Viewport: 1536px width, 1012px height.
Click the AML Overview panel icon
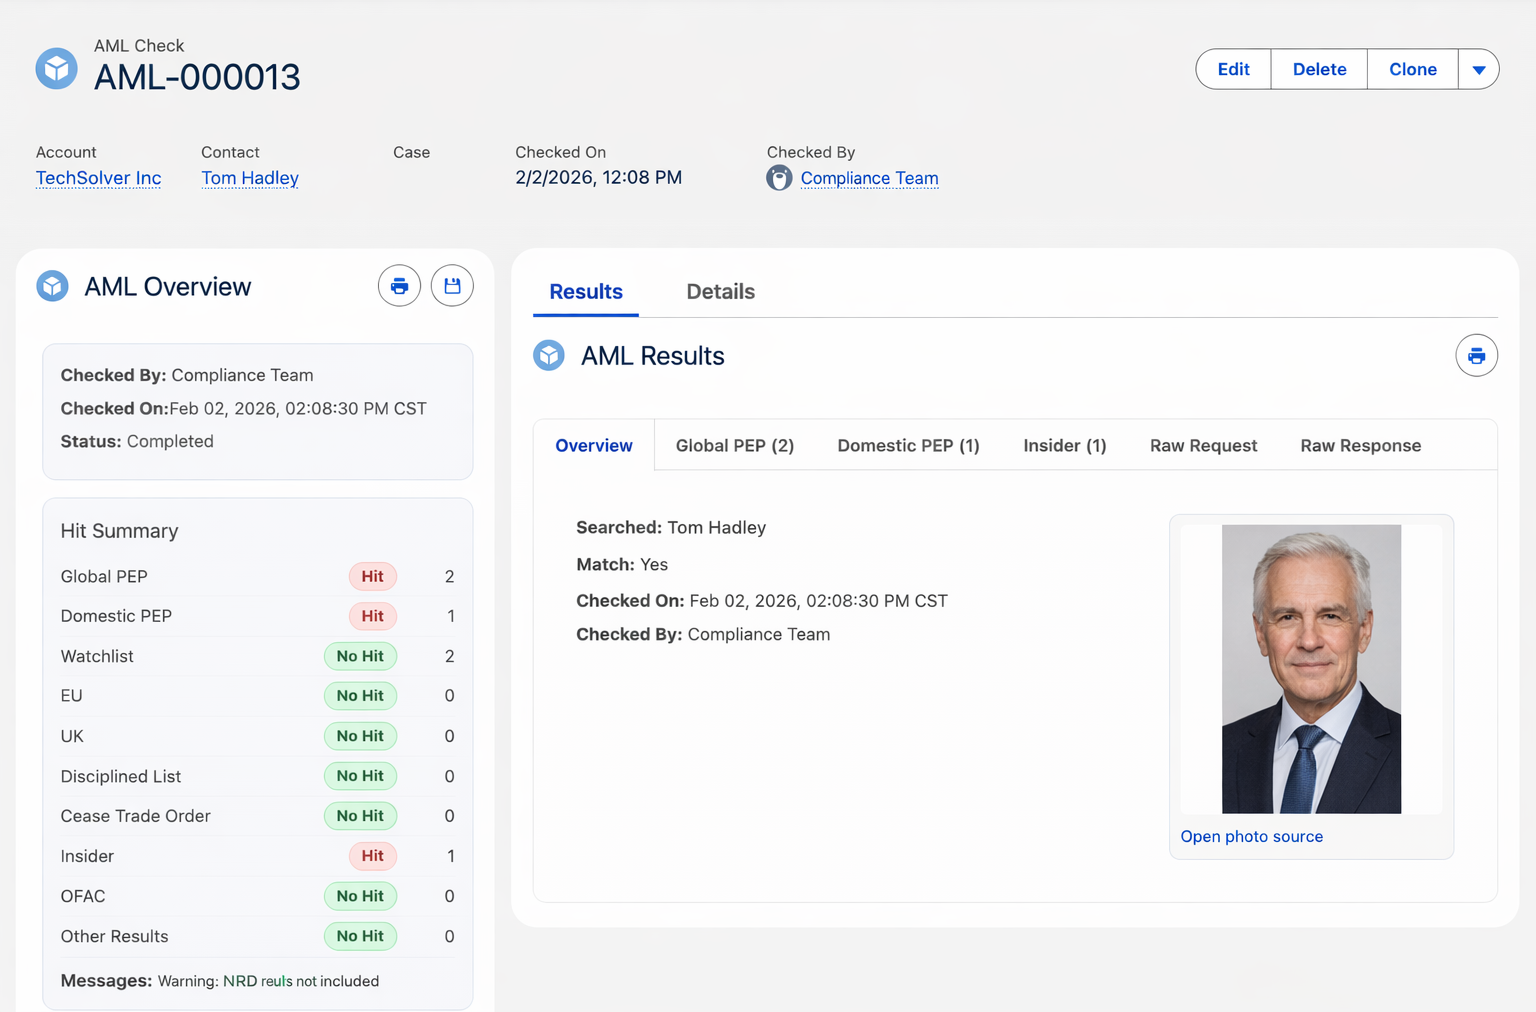coord(51,285)
